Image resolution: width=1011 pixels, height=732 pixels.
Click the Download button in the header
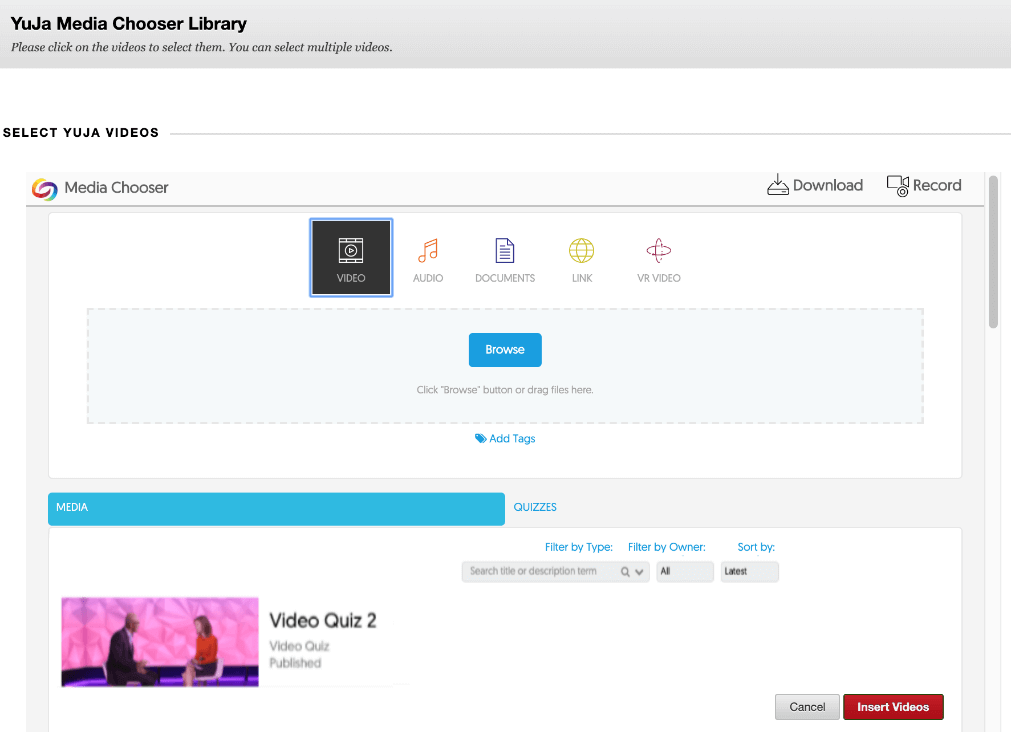[x=815, y=185]
